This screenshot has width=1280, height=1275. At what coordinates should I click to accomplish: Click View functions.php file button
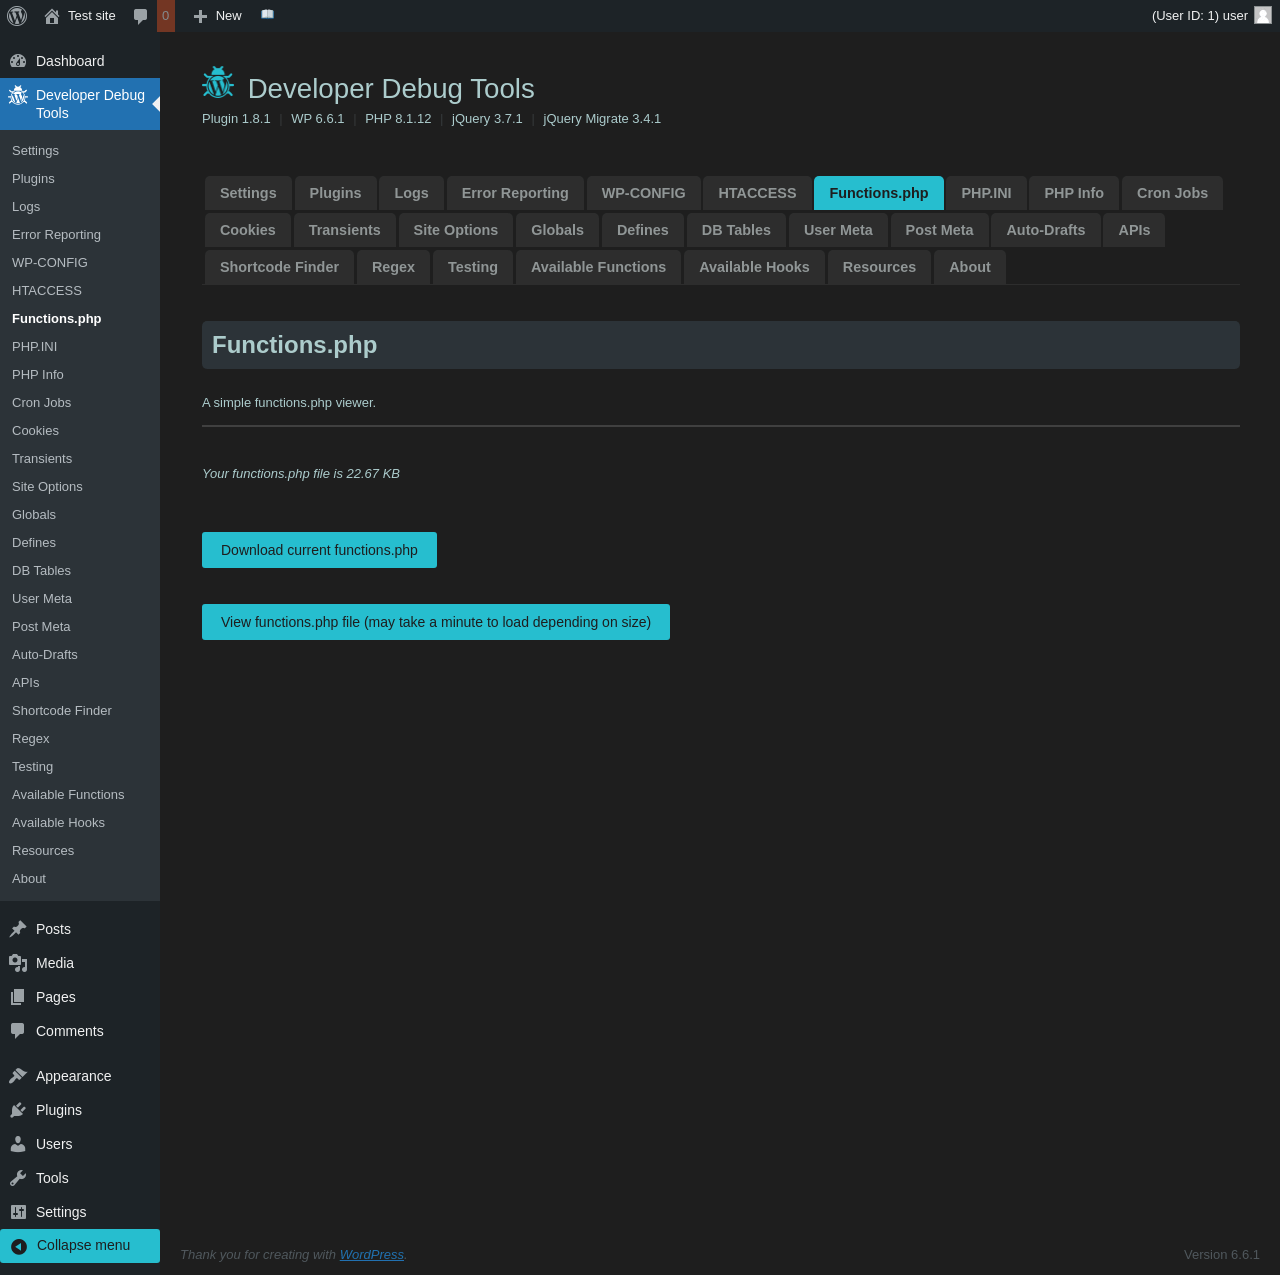click(x=435, y=622)
